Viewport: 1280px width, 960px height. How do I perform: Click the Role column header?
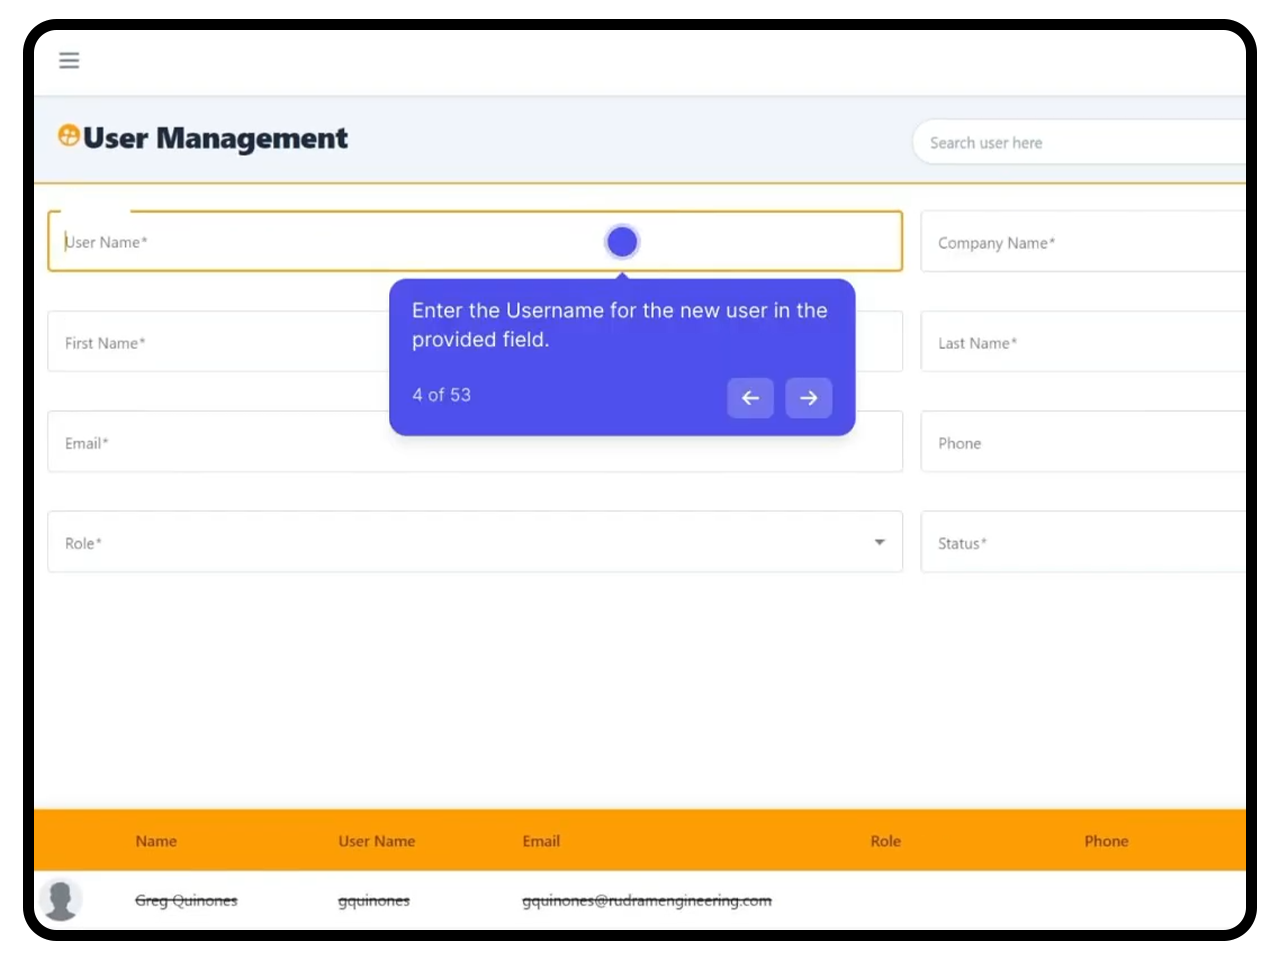[x=886, y=841]
